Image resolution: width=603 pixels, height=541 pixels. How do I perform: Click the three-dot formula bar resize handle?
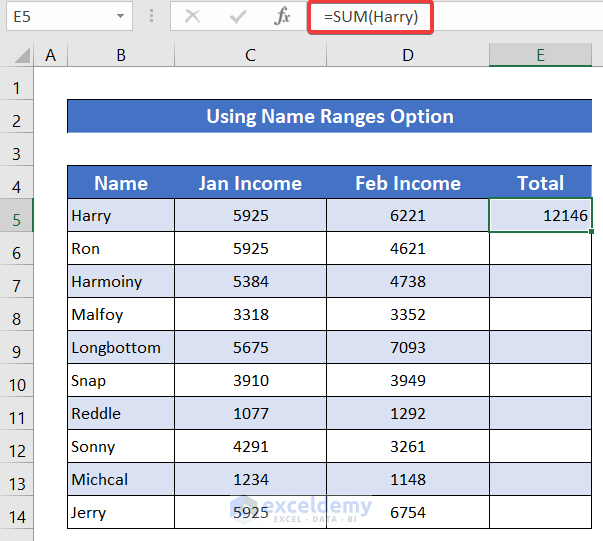(151, 17)
